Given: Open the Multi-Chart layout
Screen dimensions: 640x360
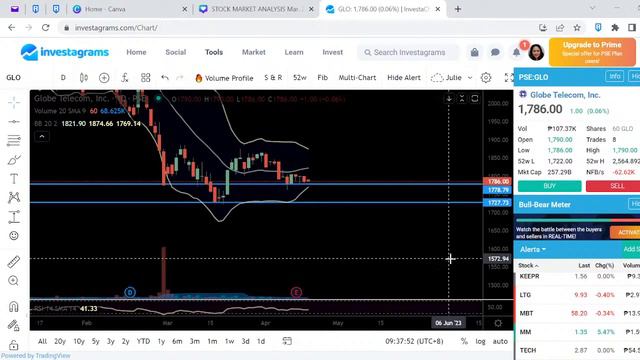Looking at the screenshot, I should (357, 78).
